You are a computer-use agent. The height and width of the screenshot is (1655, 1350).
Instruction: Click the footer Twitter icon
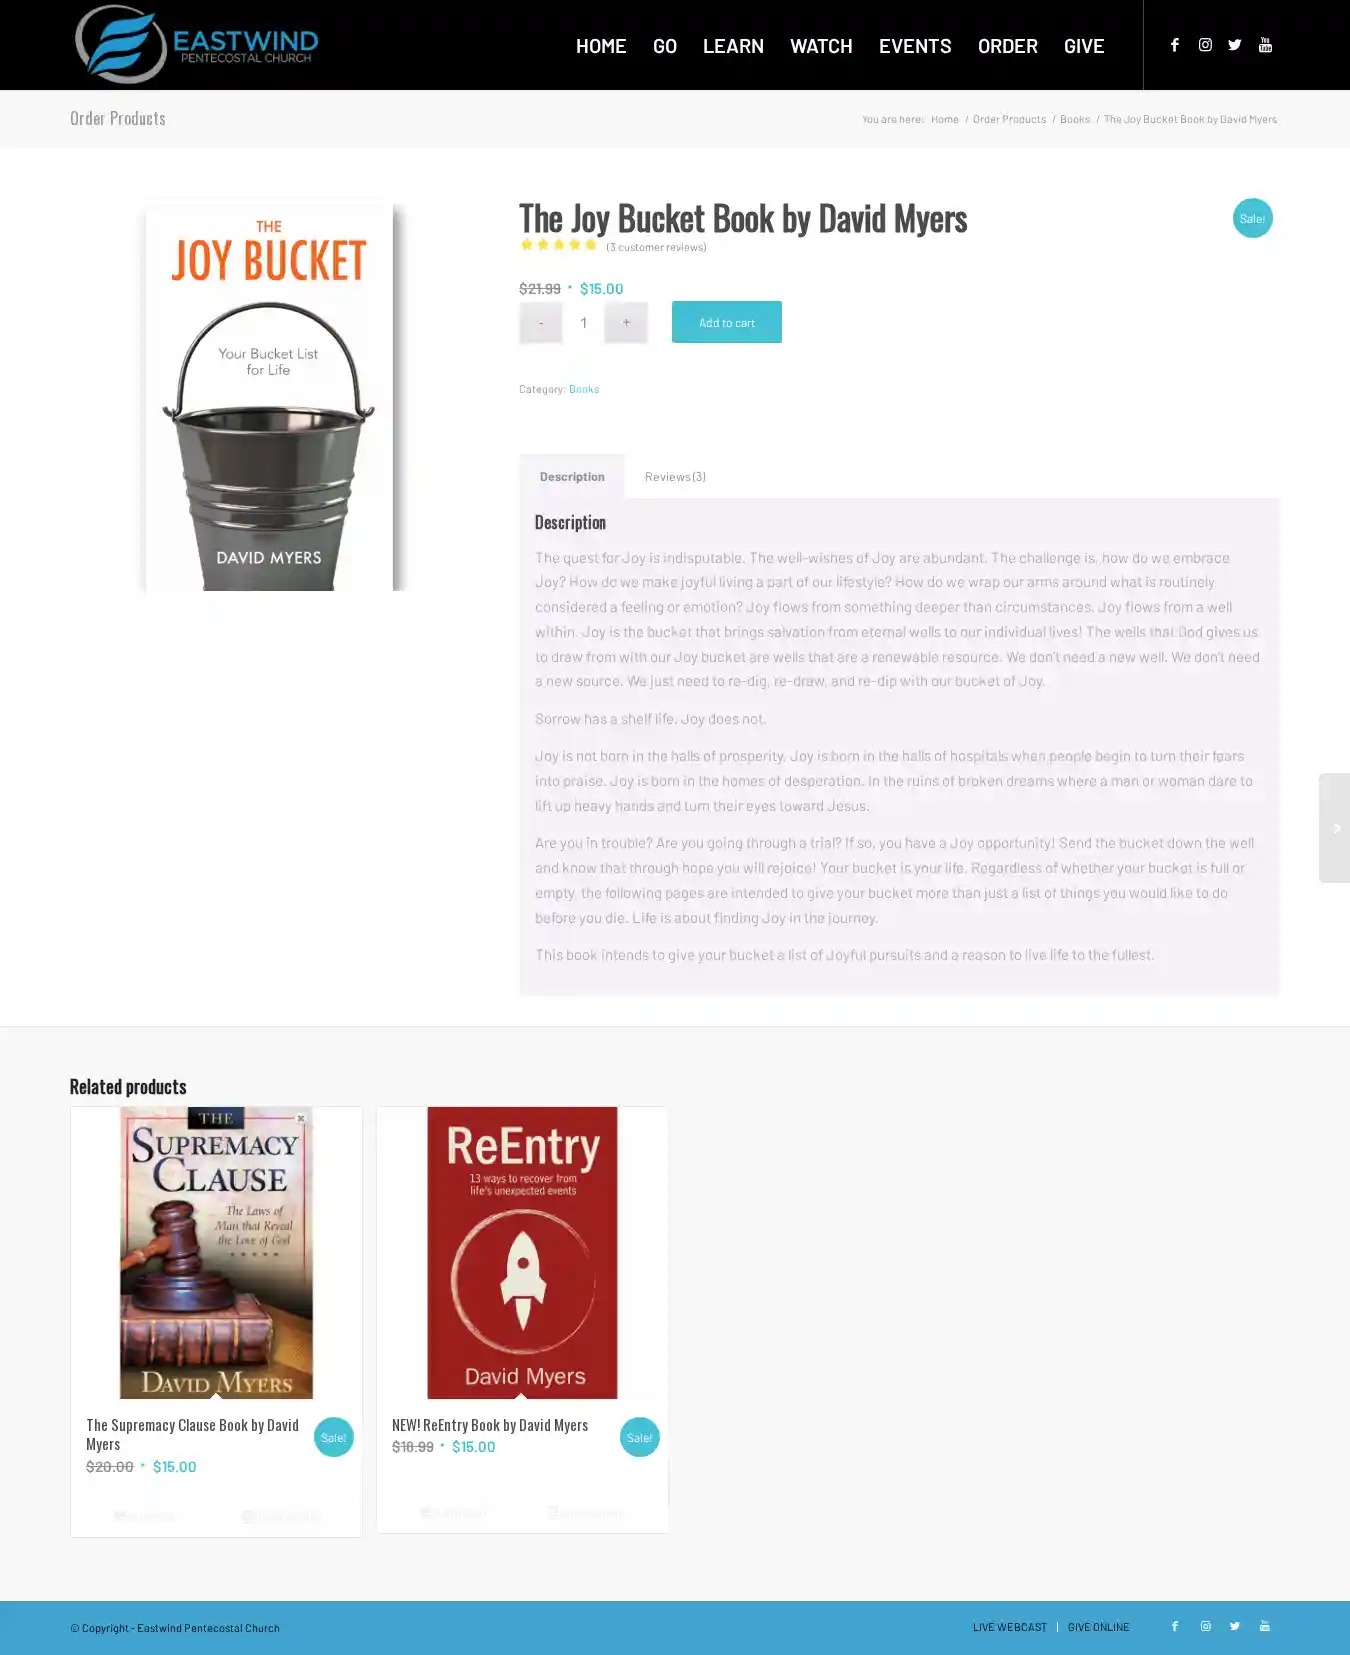(1235, 1626)
